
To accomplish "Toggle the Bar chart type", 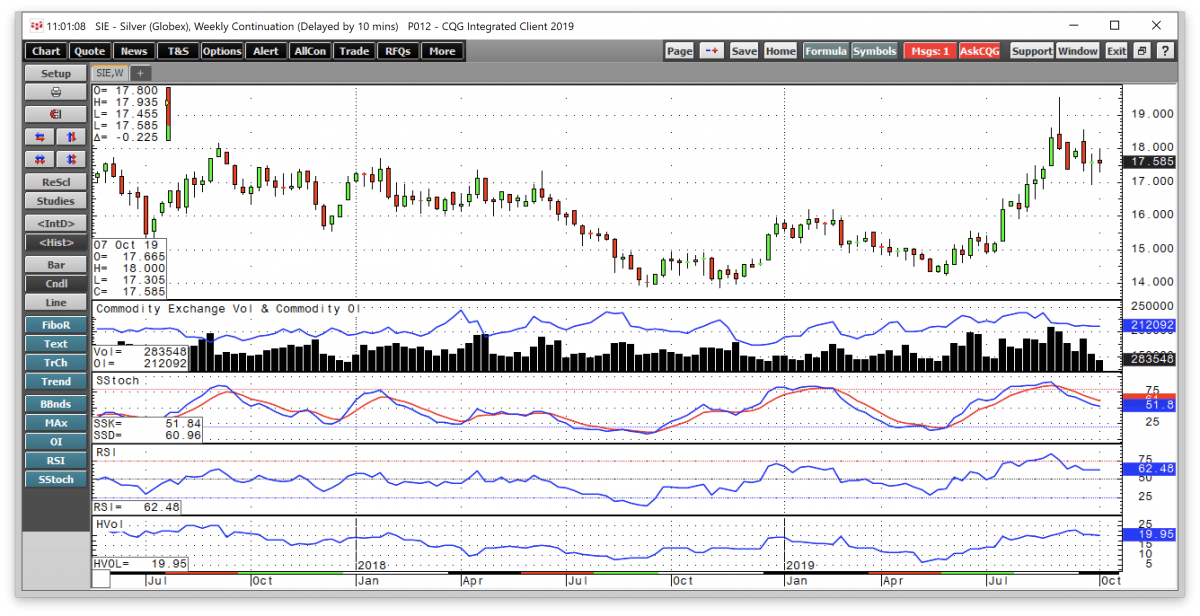I will [56, 263].
